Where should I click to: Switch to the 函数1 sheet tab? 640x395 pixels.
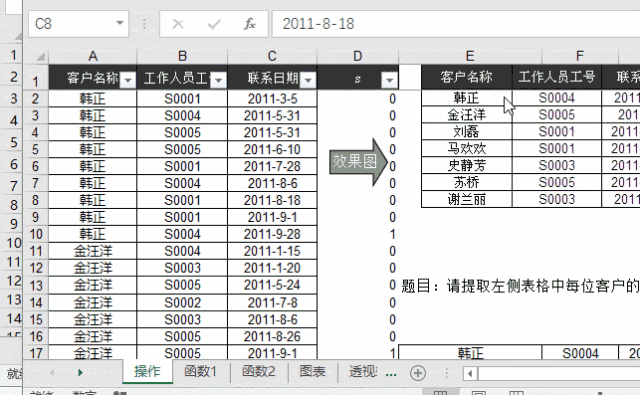200,371
